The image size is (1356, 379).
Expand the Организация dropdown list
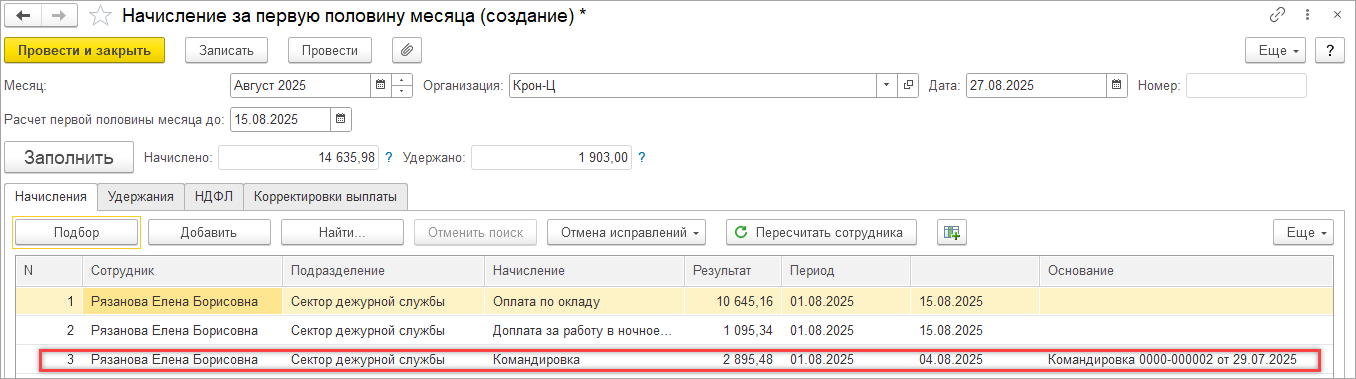pyautogui.click(x=887, y=86)
